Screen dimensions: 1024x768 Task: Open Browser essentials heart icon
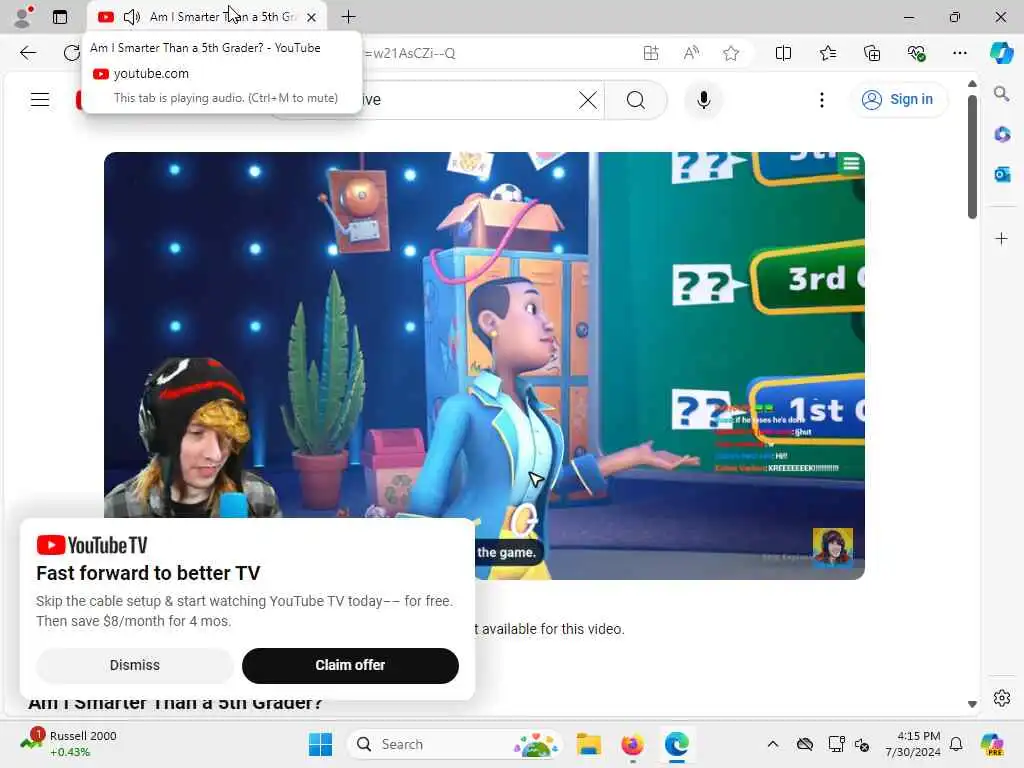click(916, 53)
